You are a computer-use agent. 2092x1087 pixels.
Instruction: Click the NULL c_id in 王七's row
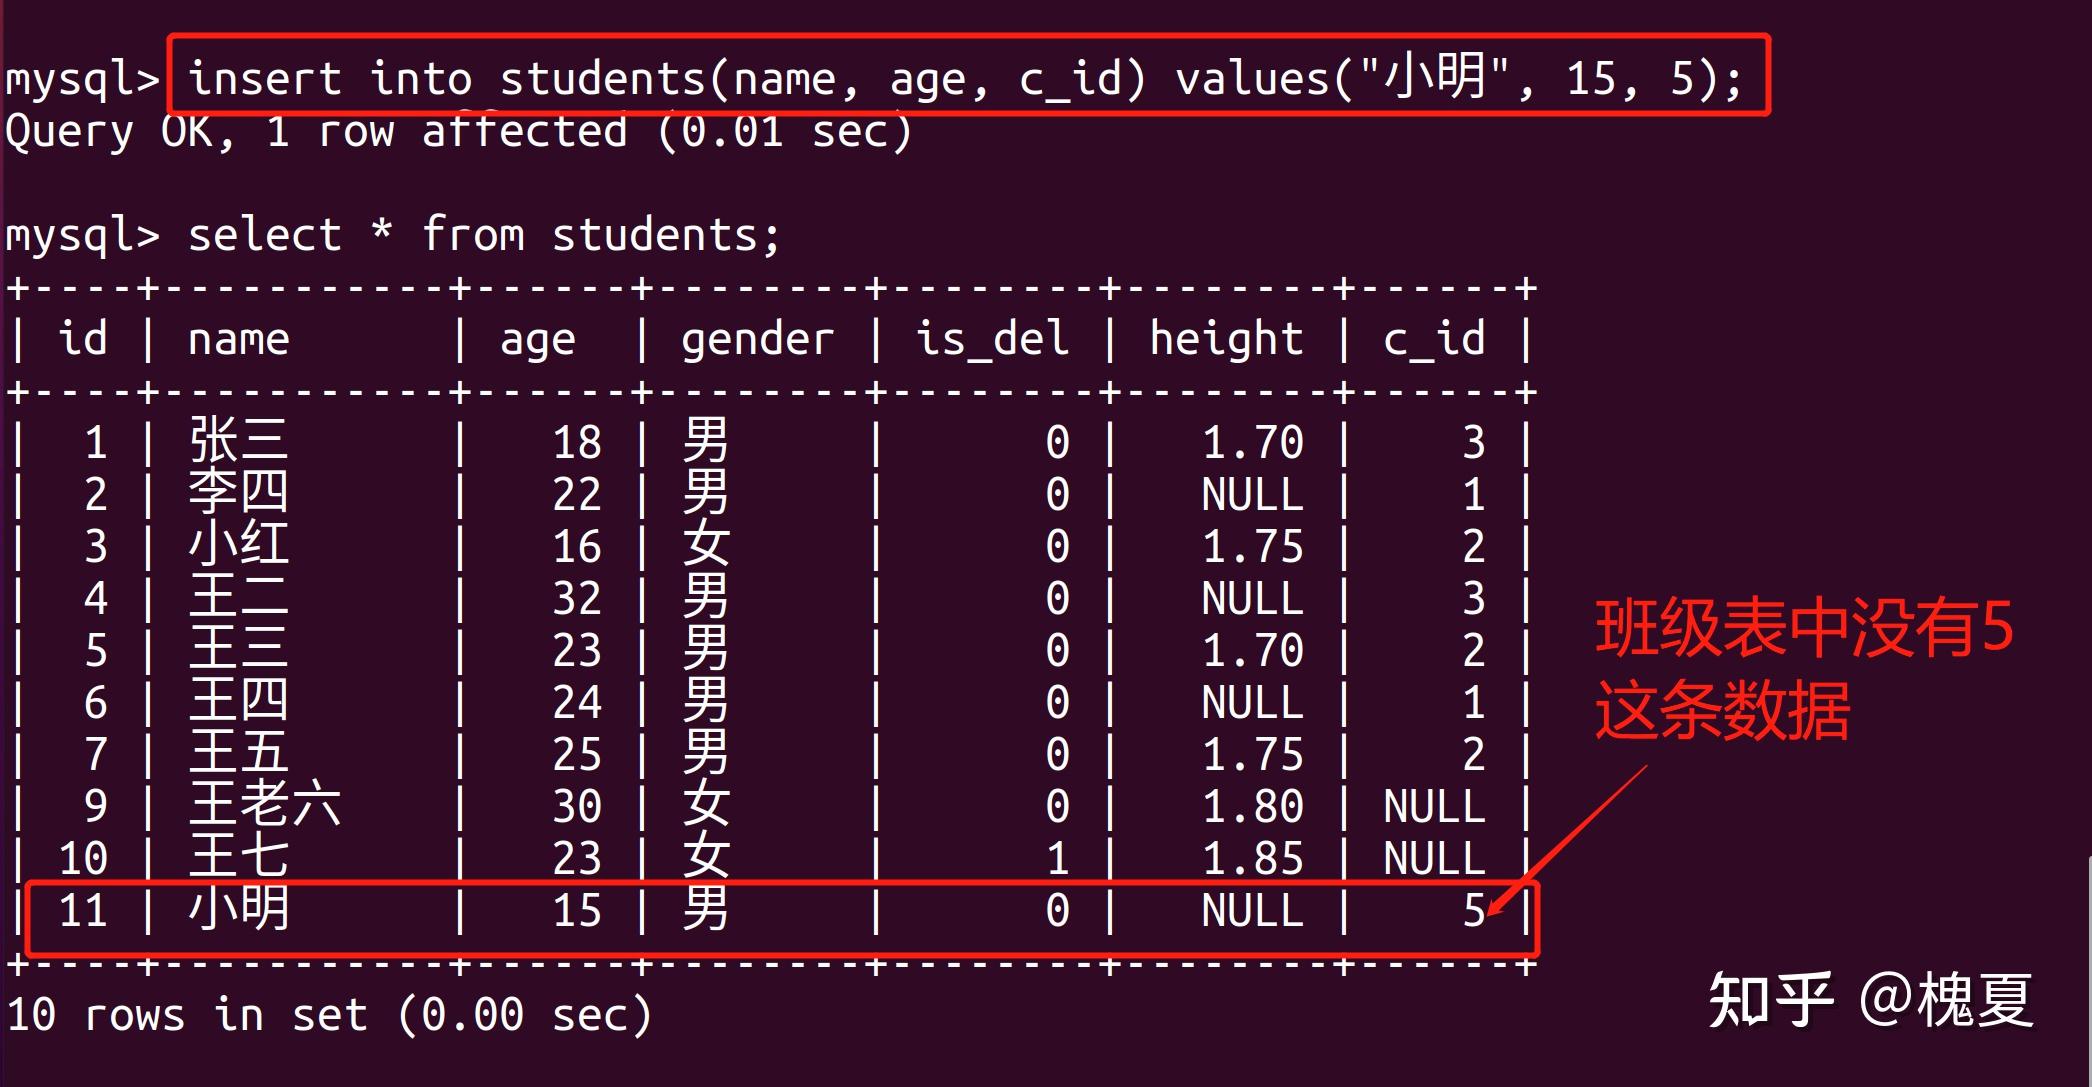click(1434, 858)
